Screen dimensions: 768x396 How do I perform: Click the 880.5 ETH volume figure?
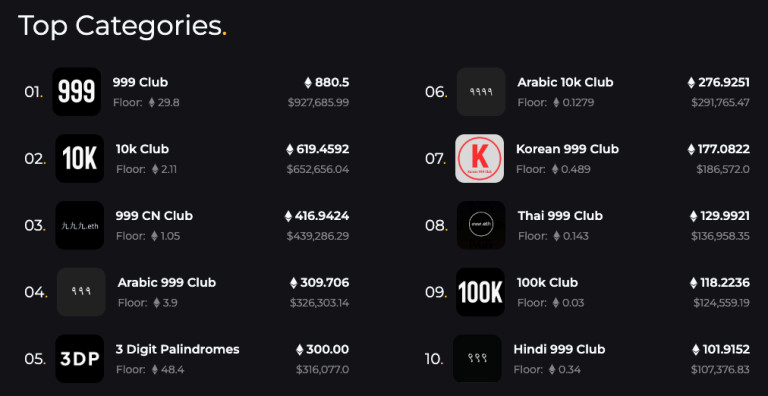327,82
